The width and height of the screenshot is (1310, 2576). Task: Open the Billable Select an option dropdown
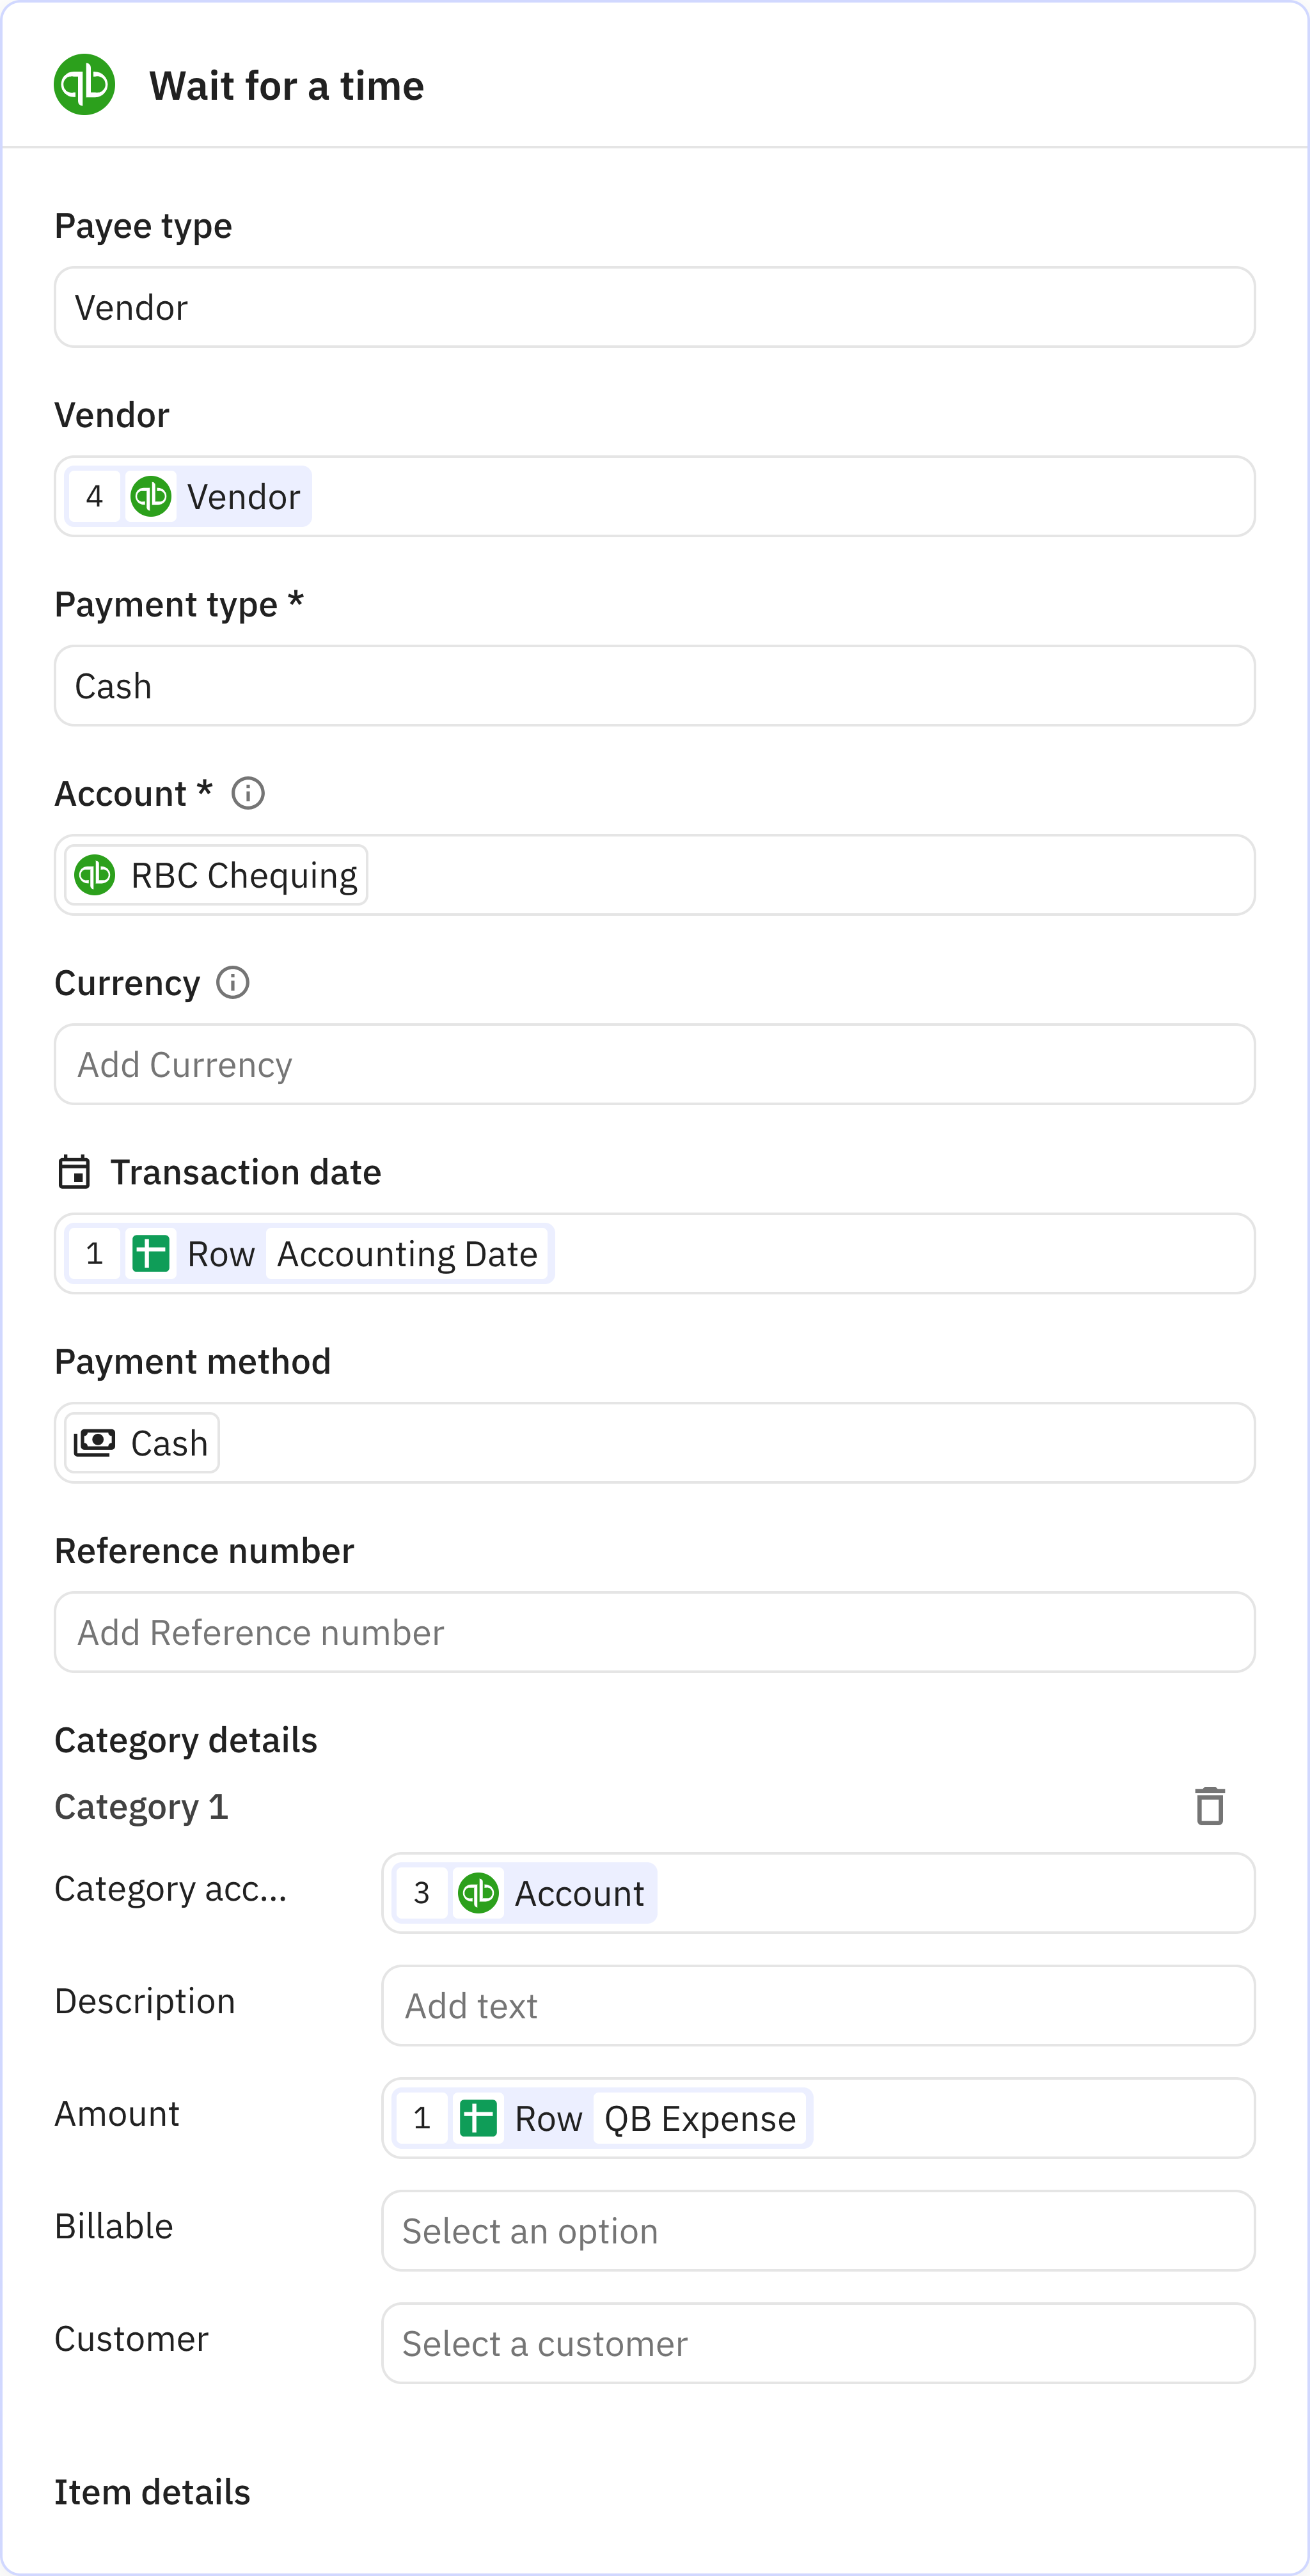click(817, 2231)
